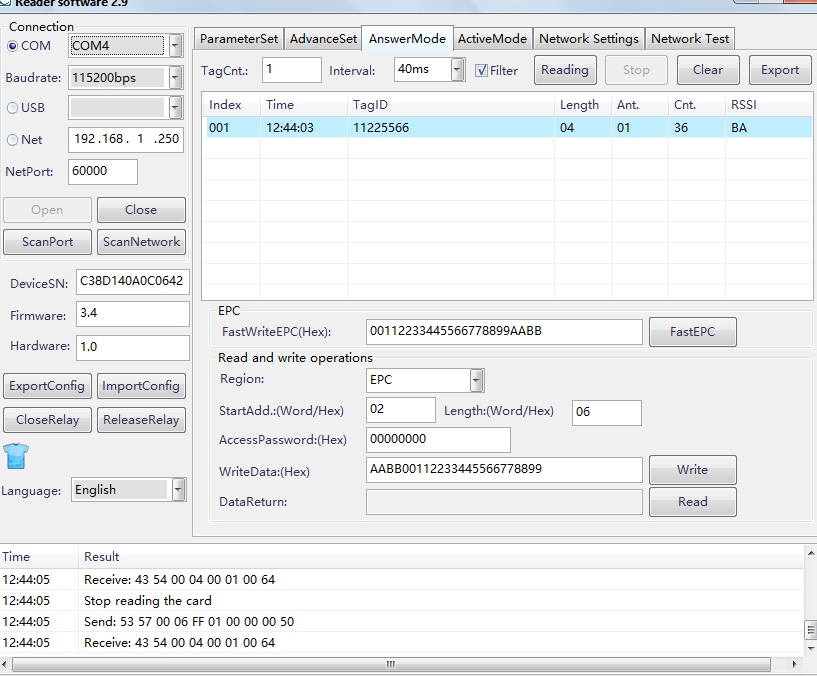
Task: Open the Language English dropdown
Action: coord(178,490)
